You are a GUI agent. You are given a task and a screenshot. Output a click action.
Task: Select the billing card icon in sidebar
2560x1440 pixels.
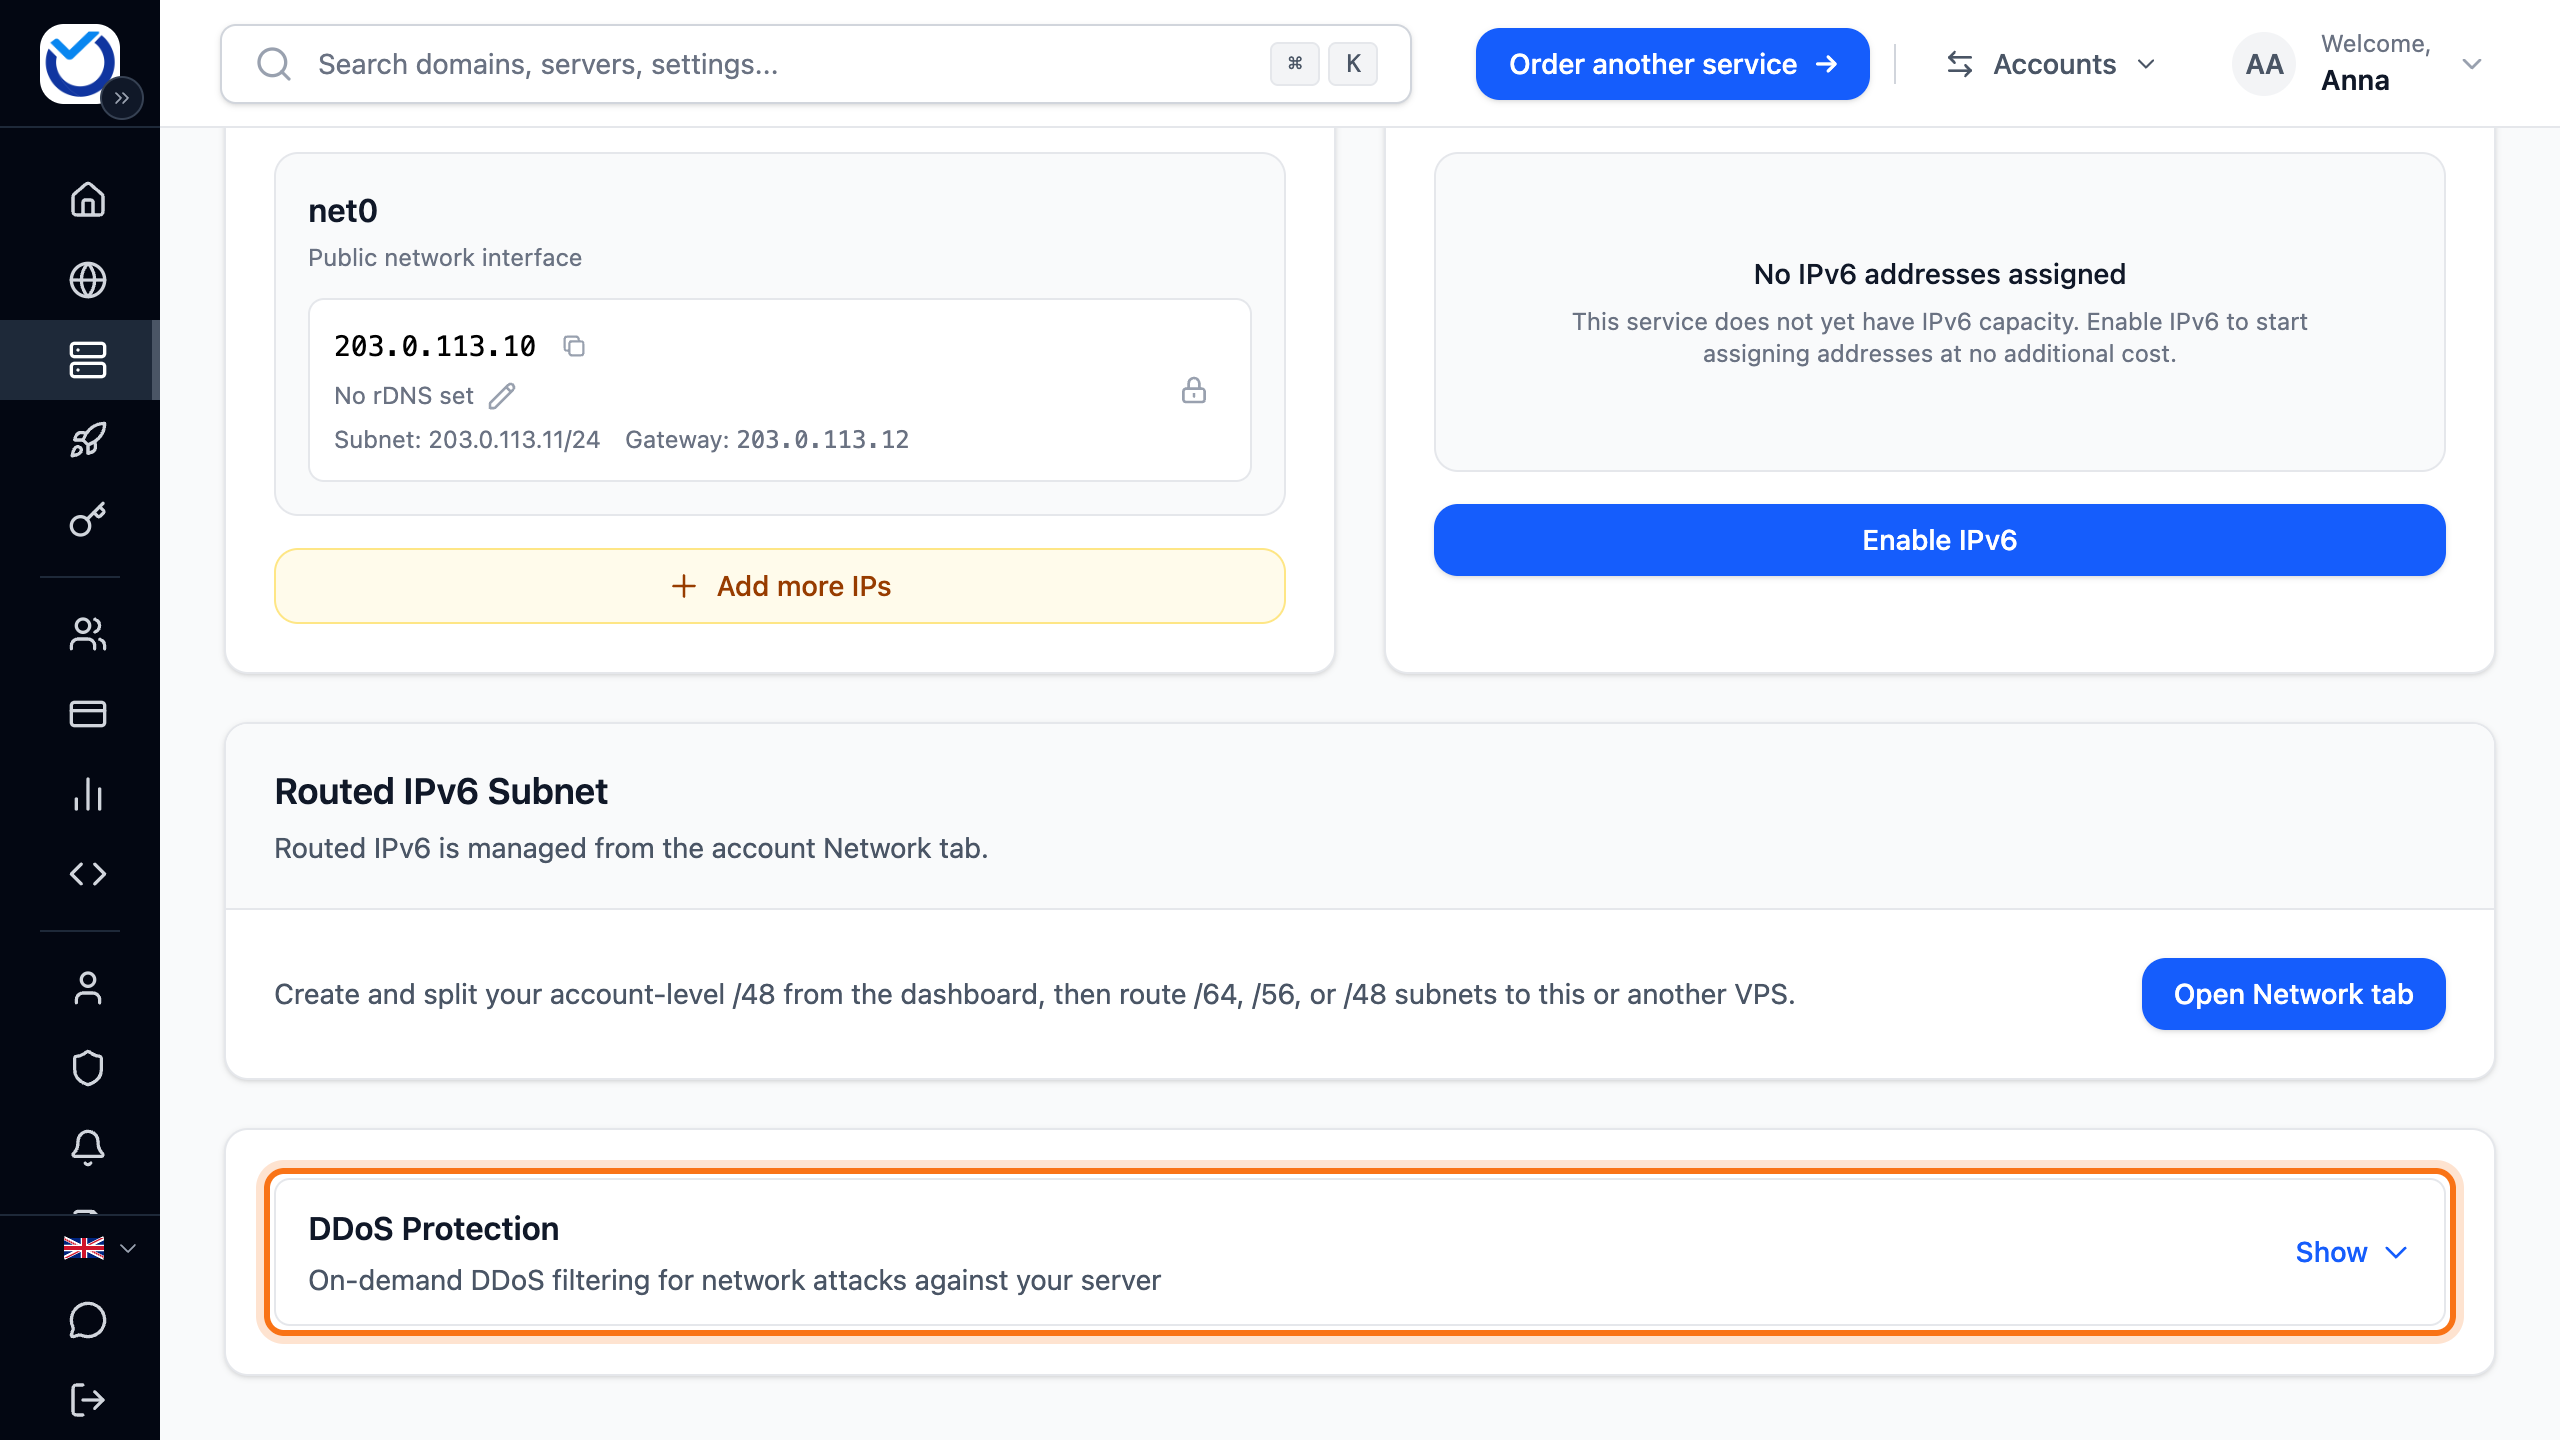point(88,714)
